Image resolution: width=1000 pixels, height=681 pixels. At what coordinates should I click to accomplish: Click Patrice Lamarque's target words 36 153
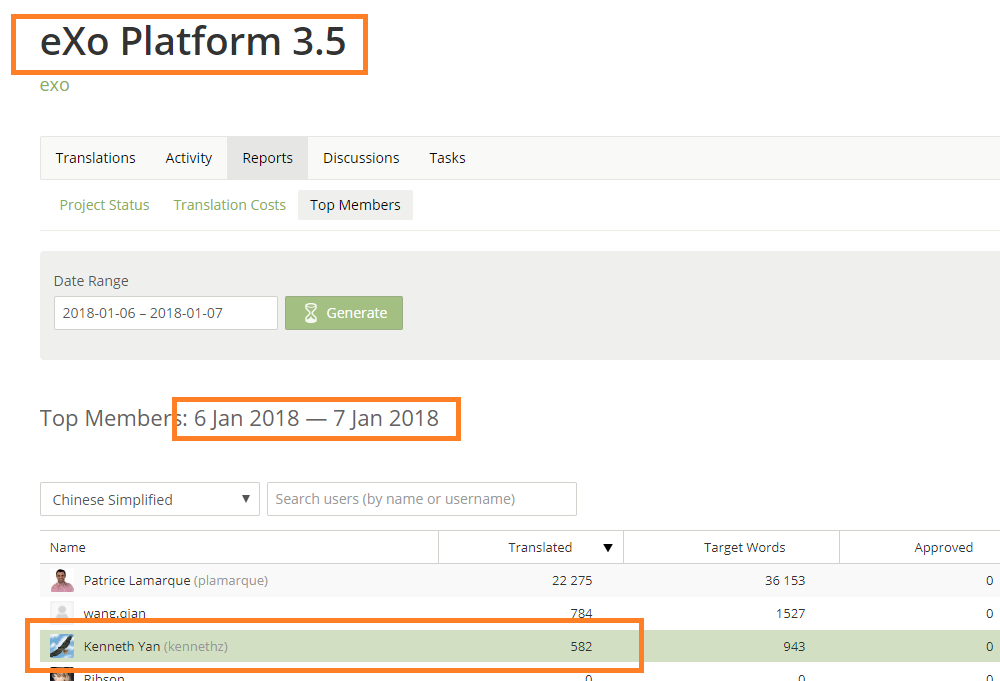click(785, 581)
